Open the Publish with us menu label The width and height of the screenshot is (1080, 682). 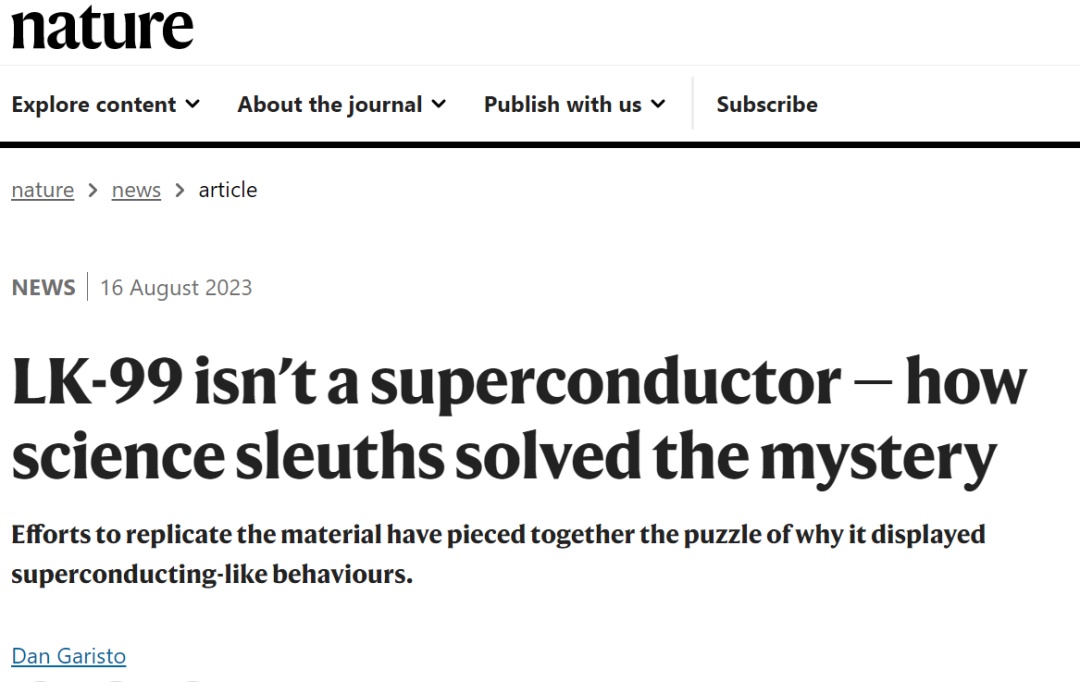(562, 104)
